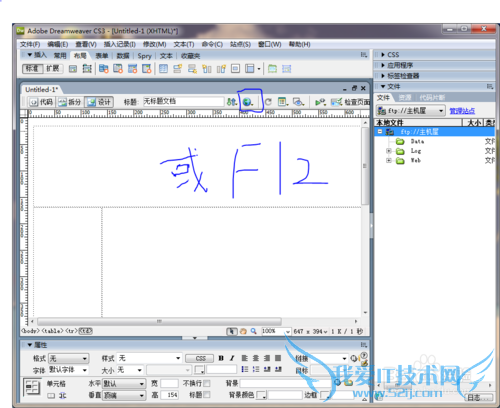The width and height of the screenshot is (500, 408).
Task: Toggle bold B formatting
Action: pyautogui.click(x=221, y=358)
